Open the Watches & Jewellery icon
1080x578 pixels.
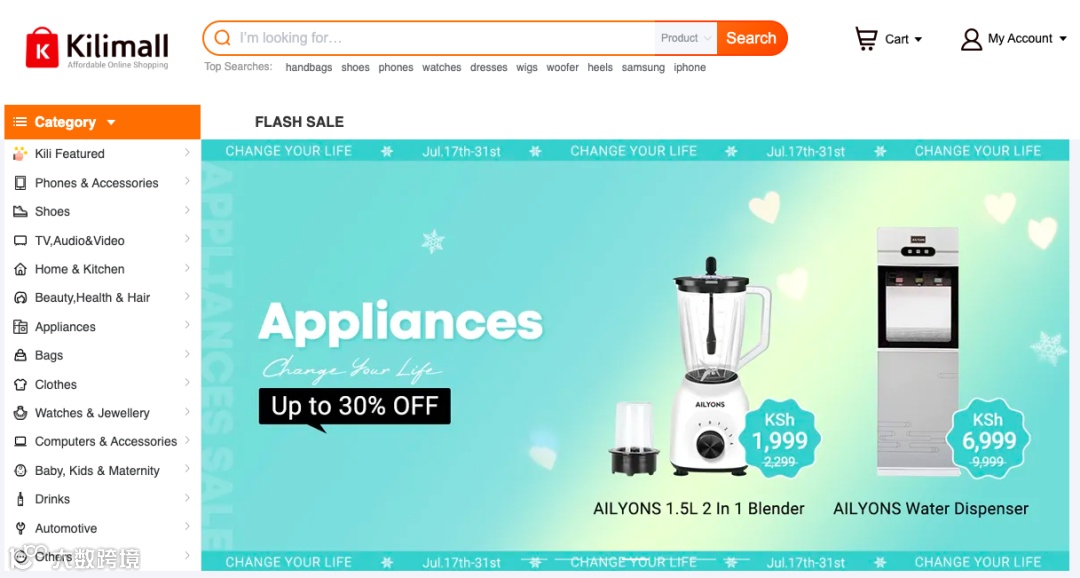point(21,413)
